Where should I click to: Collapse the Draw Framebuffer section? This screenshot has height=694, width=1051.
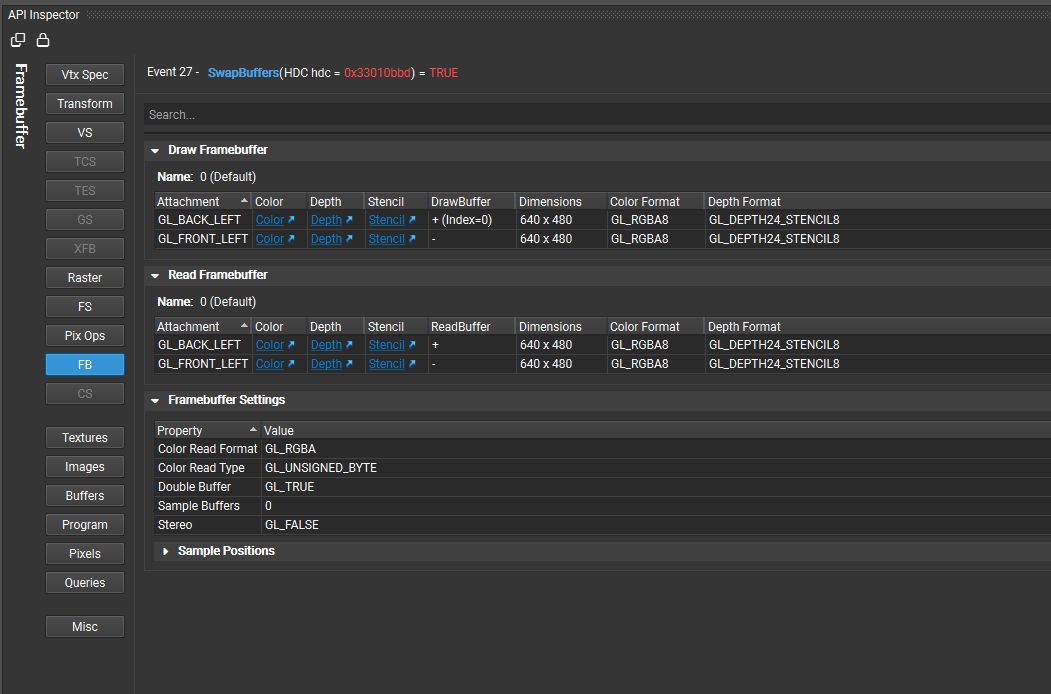coord(154,149)
